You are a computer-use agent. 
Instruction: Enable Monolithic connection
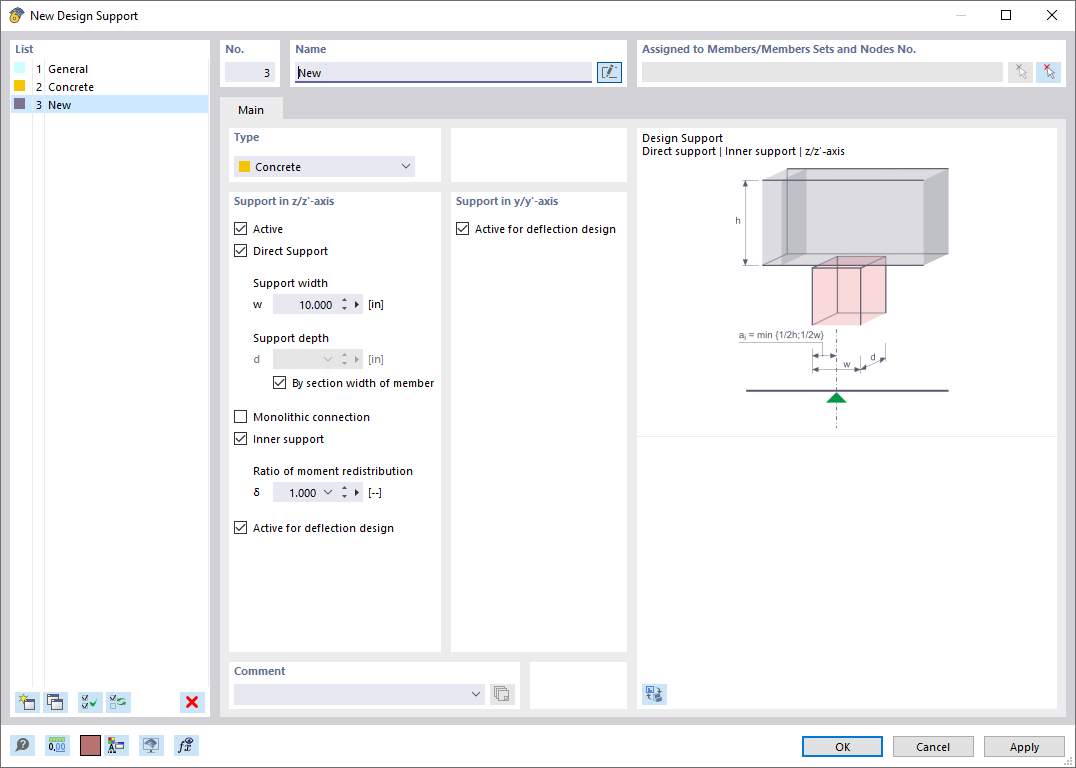point(240,417)
